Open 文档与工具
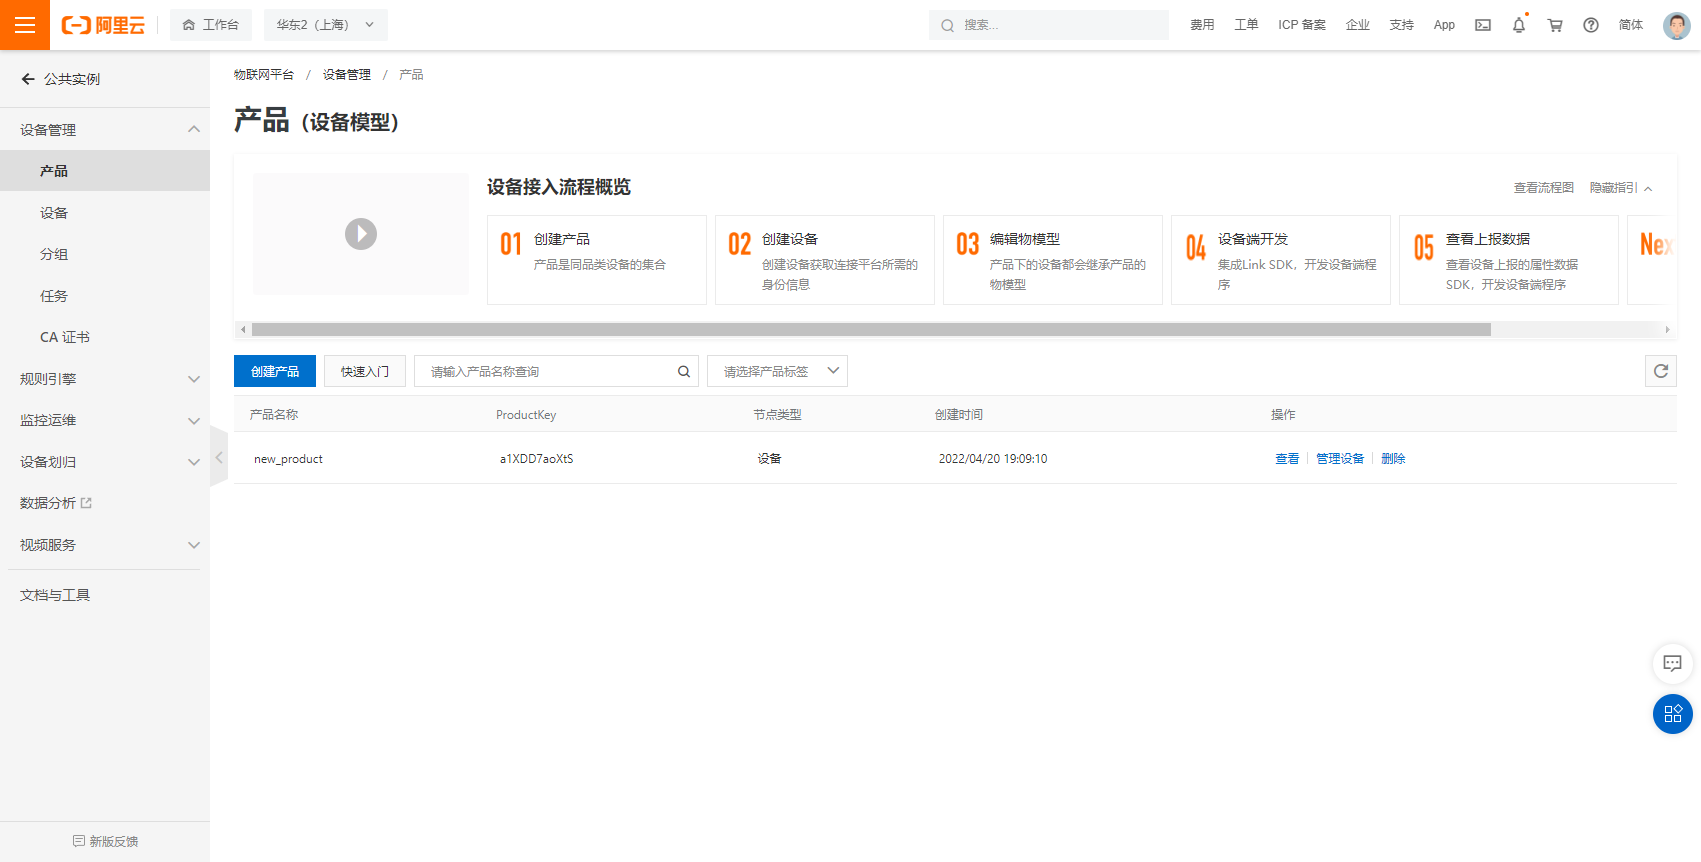Viewport: 1701px width, 862px height. (x=55, y=595)
